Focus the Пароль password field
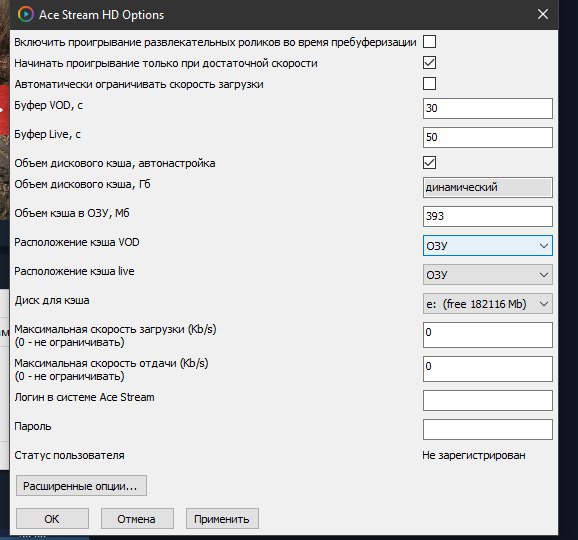Viewport: 578px width, 540px height. pyautogui.click(x=488, y=429)
